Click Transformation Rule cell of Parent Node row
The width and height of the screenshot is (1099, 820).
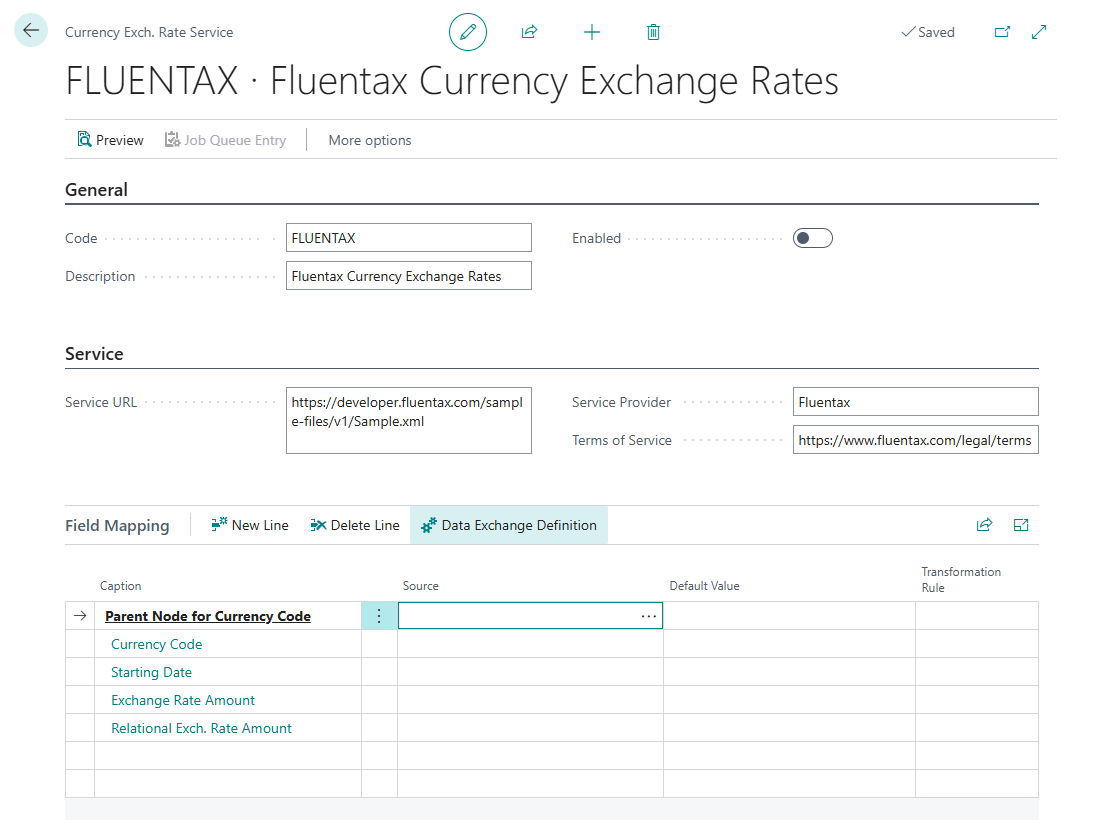tap(977, 616)
